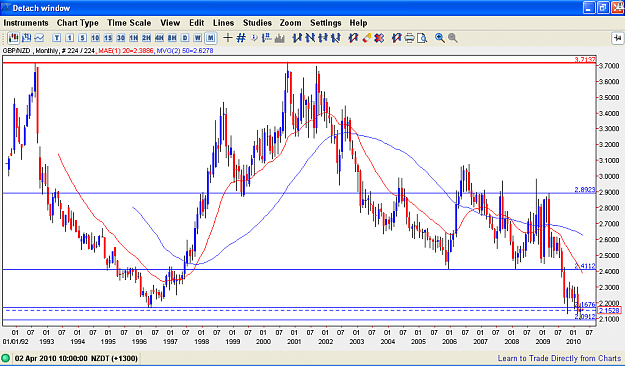Open the Edit menu
This screenshot has width=625, height=366.
[x=197, y=23]
